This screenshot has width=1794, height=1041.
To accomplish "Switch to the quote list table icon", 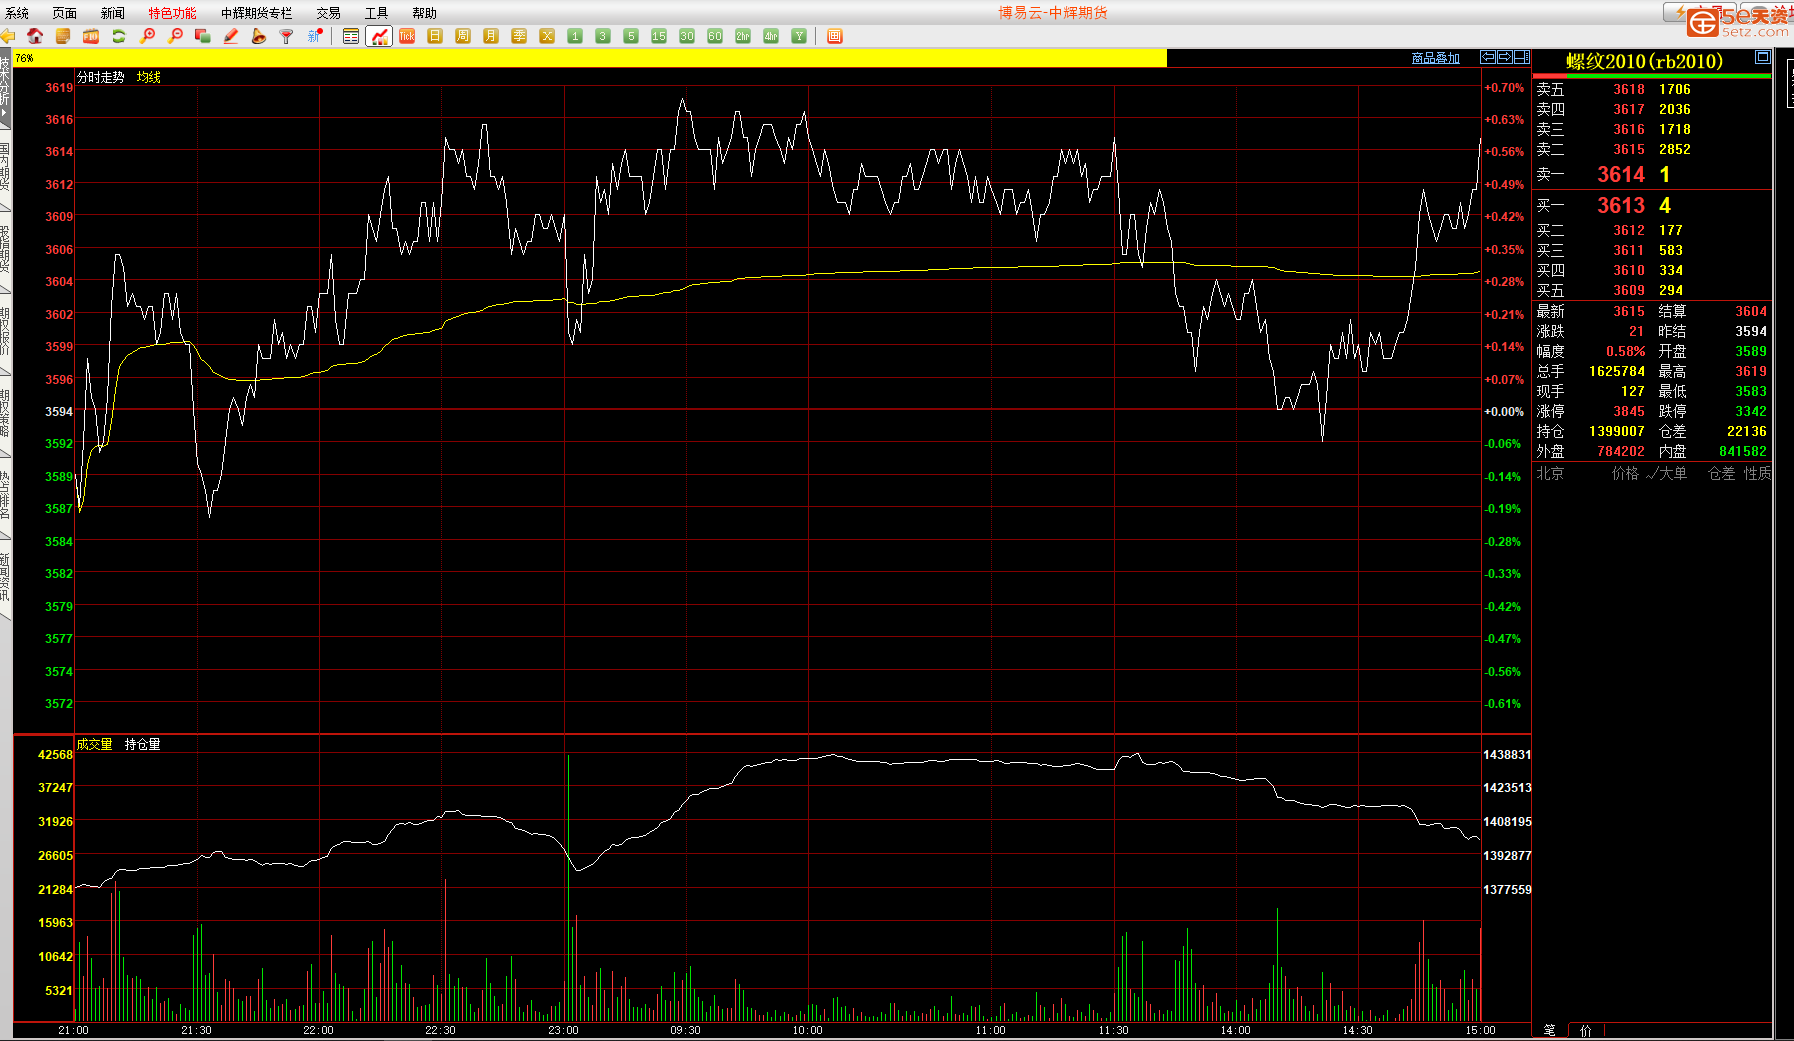I will coord(351,36).
